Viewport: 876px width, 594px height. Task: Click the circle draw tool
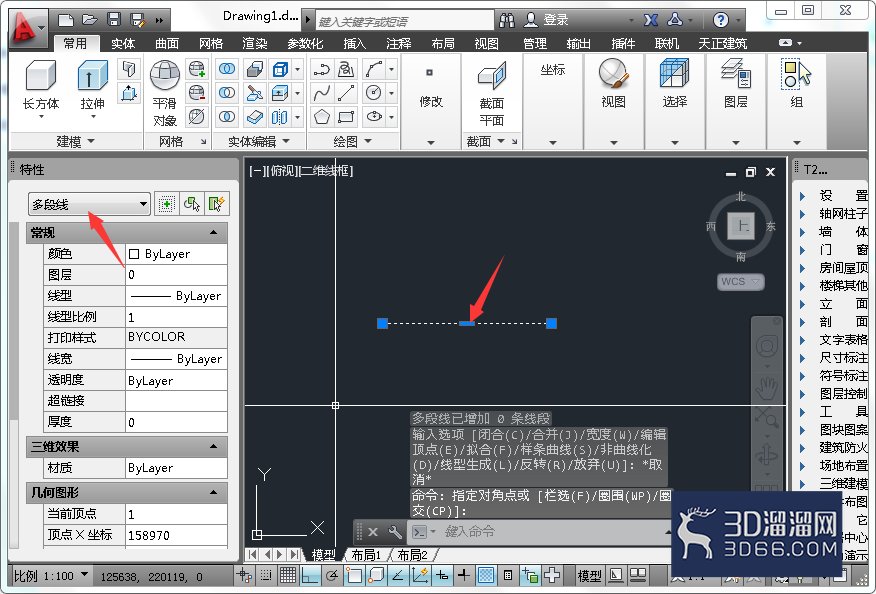pyautogui.click(x=373, y=93)
